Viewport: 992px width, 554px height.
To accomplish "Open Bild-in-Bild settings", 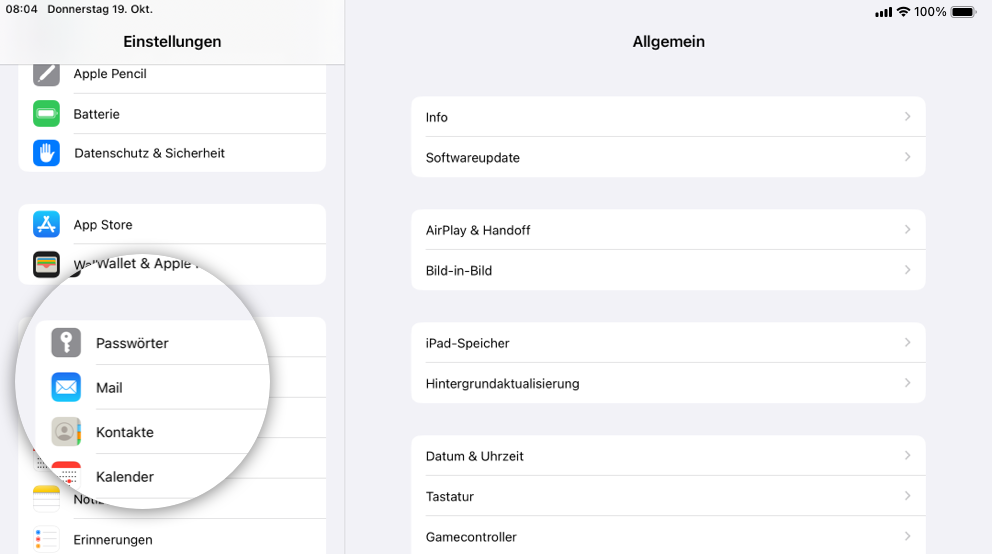I will 668,270.
